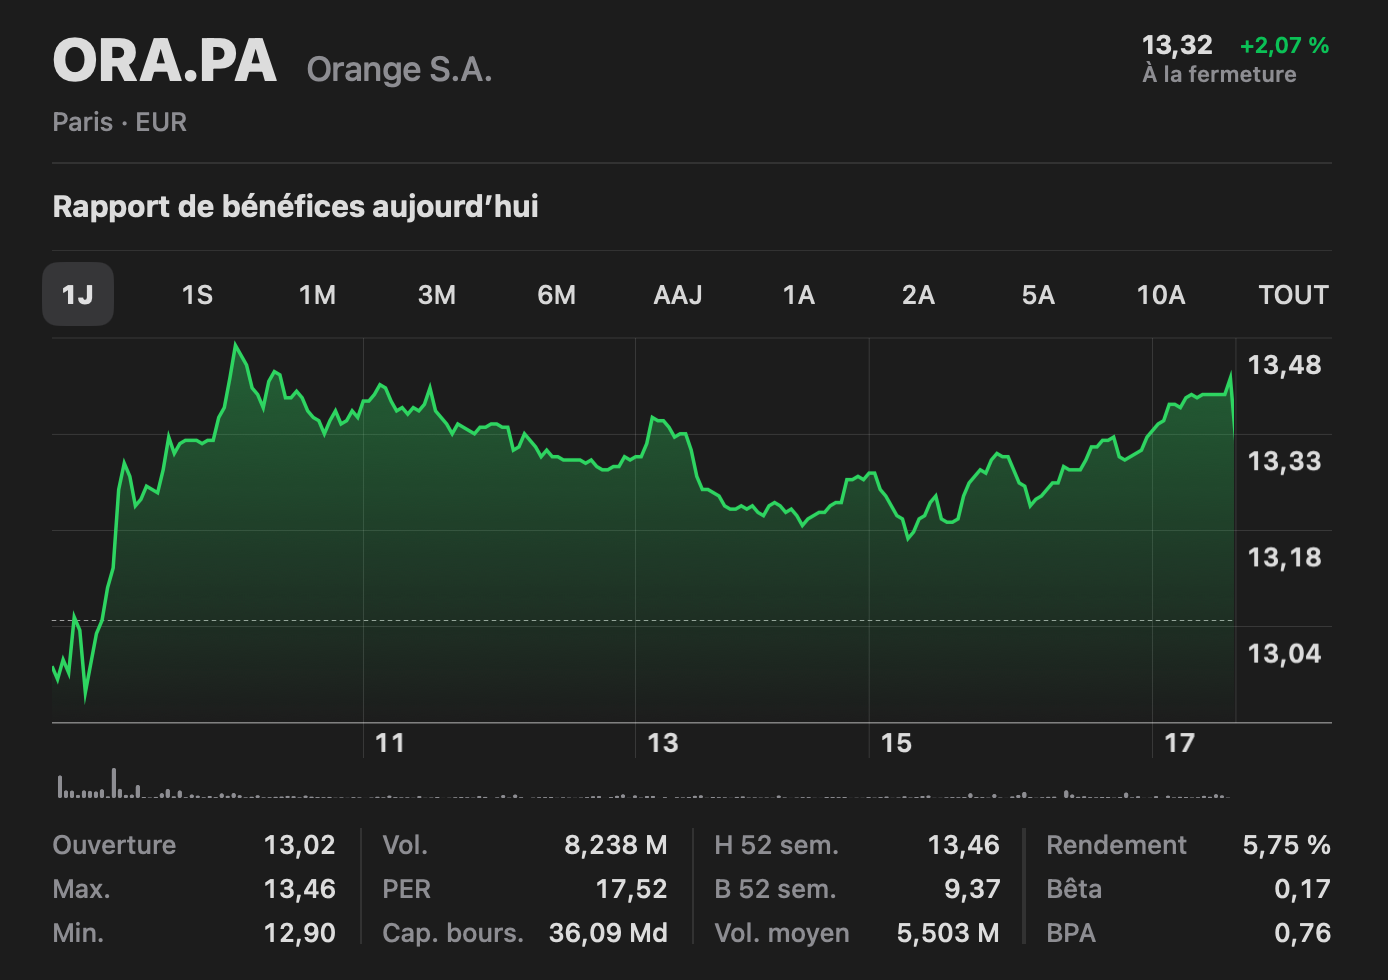
Task: Toggle the +2,07 % change value
Action: tap(1285, 45)
